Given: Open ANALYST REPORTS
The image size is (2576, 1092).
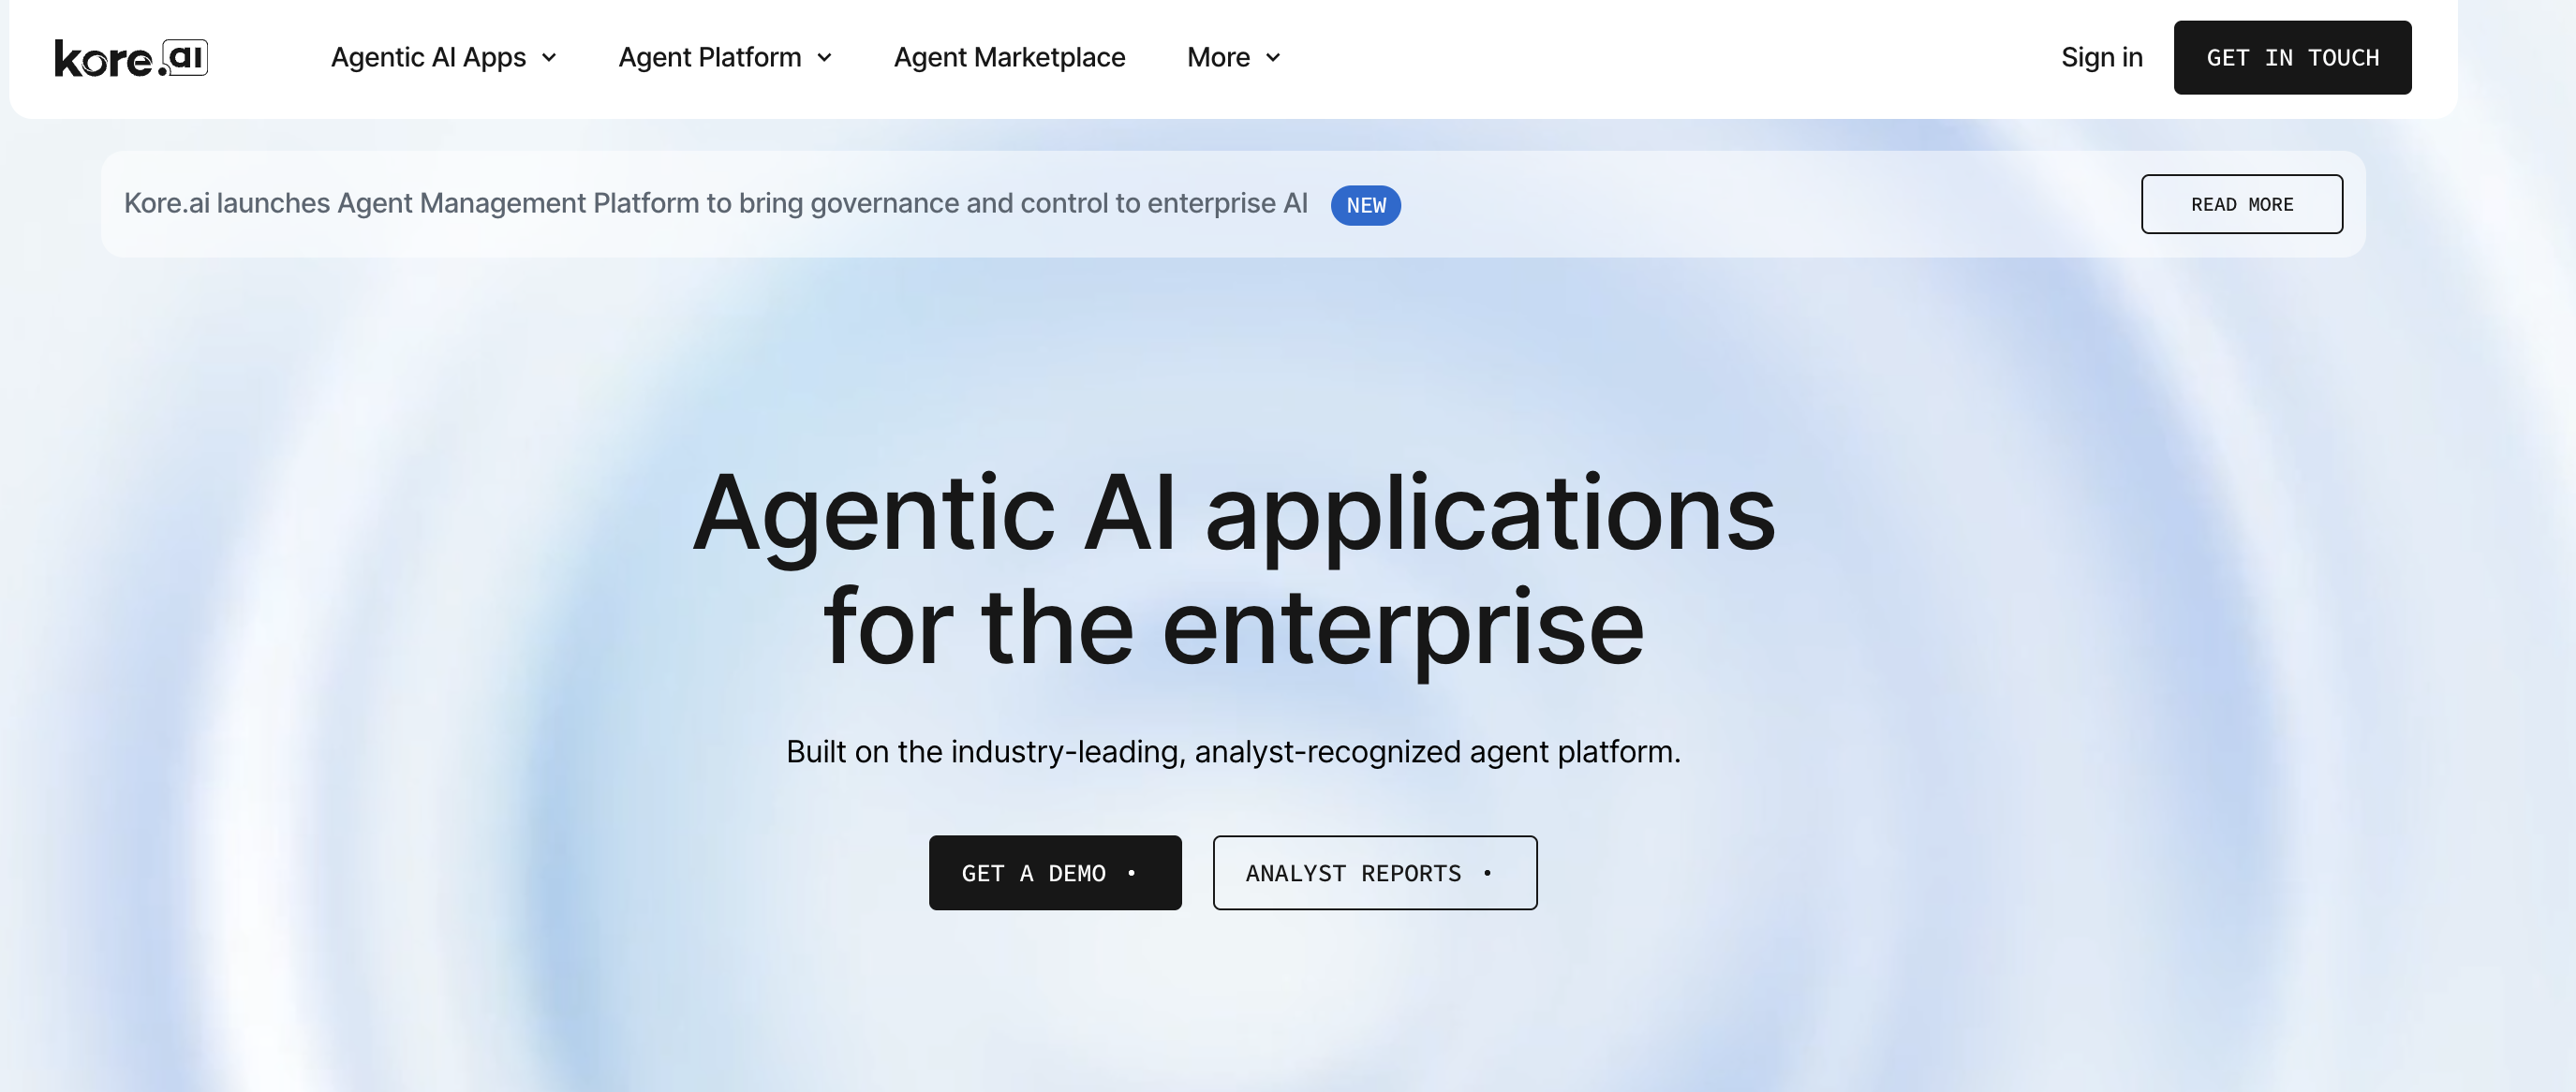Looking at the screenshot, I should pyautogui.click(x=1375, y=873).
